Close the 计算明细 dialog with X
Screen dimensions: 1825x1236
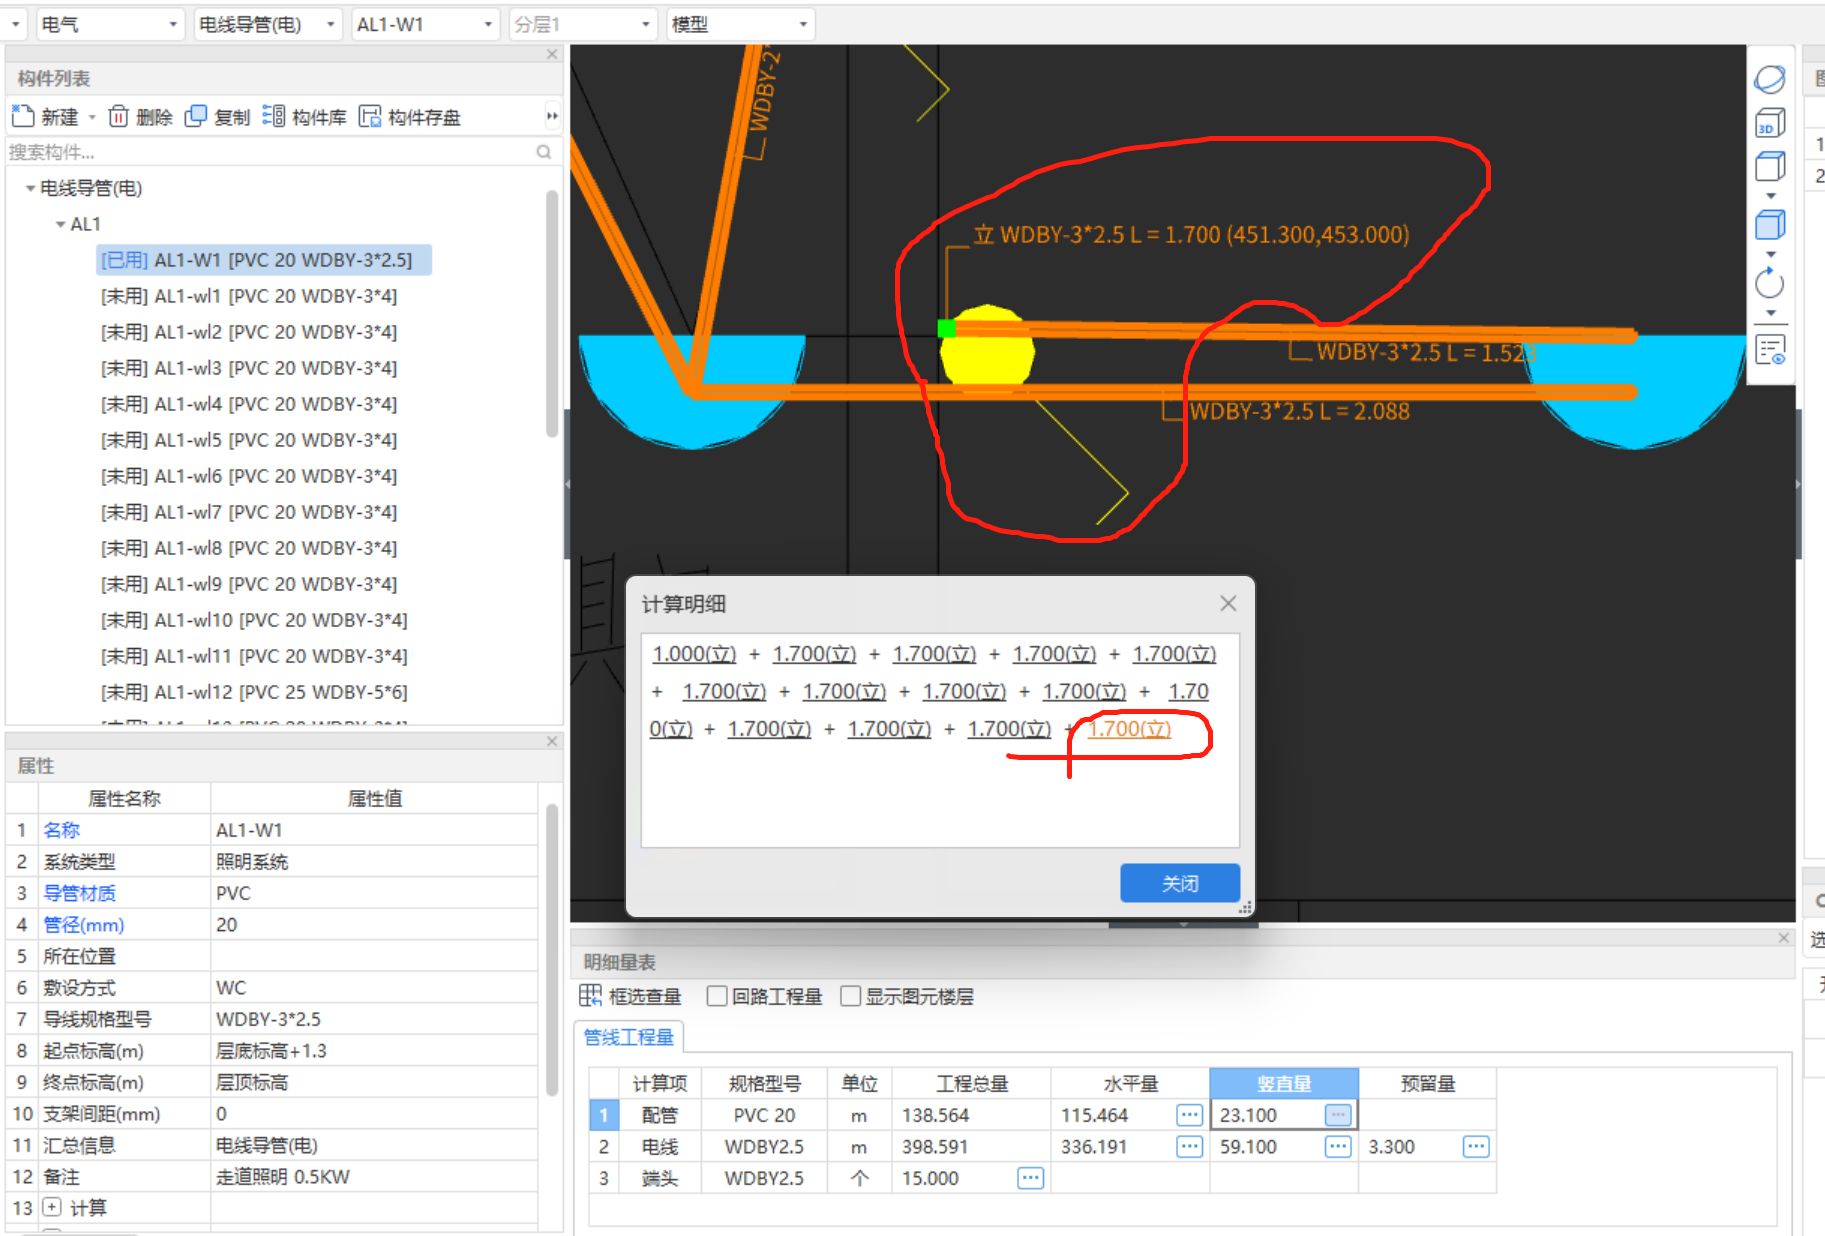1228,603
